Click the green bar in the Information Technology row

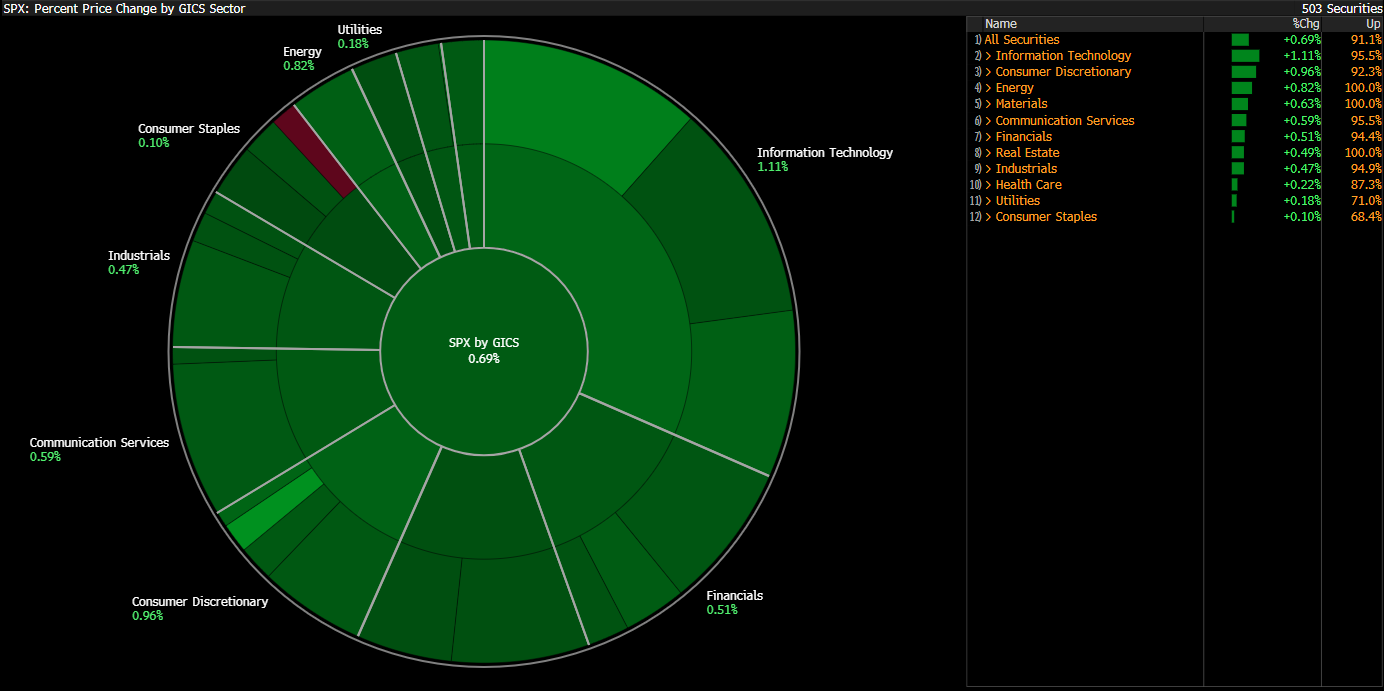pyautogui.click(x=1245, y=56)
